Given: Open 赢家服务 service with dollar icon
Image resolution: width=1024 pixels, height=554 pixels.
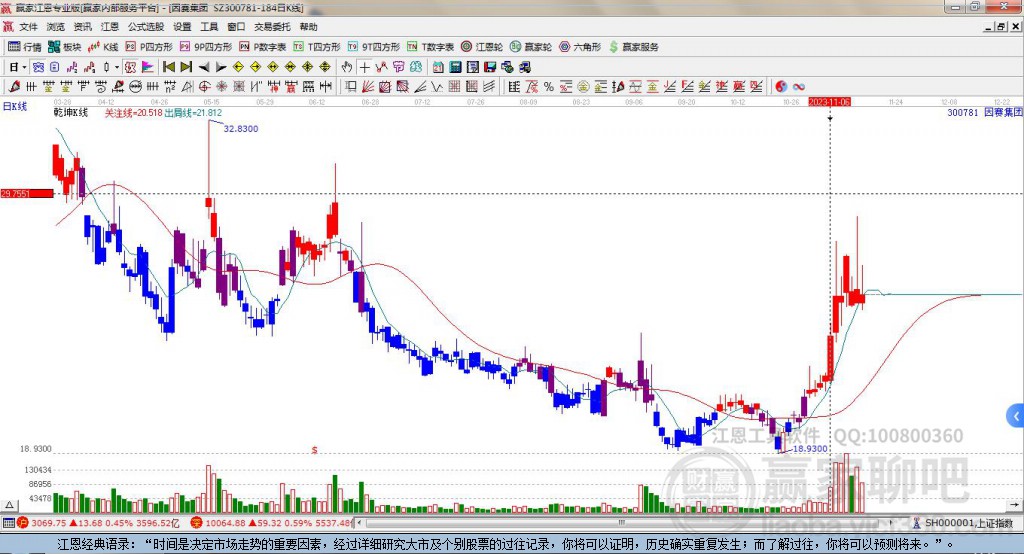Looking at the screenshot, I should point(633,47).
